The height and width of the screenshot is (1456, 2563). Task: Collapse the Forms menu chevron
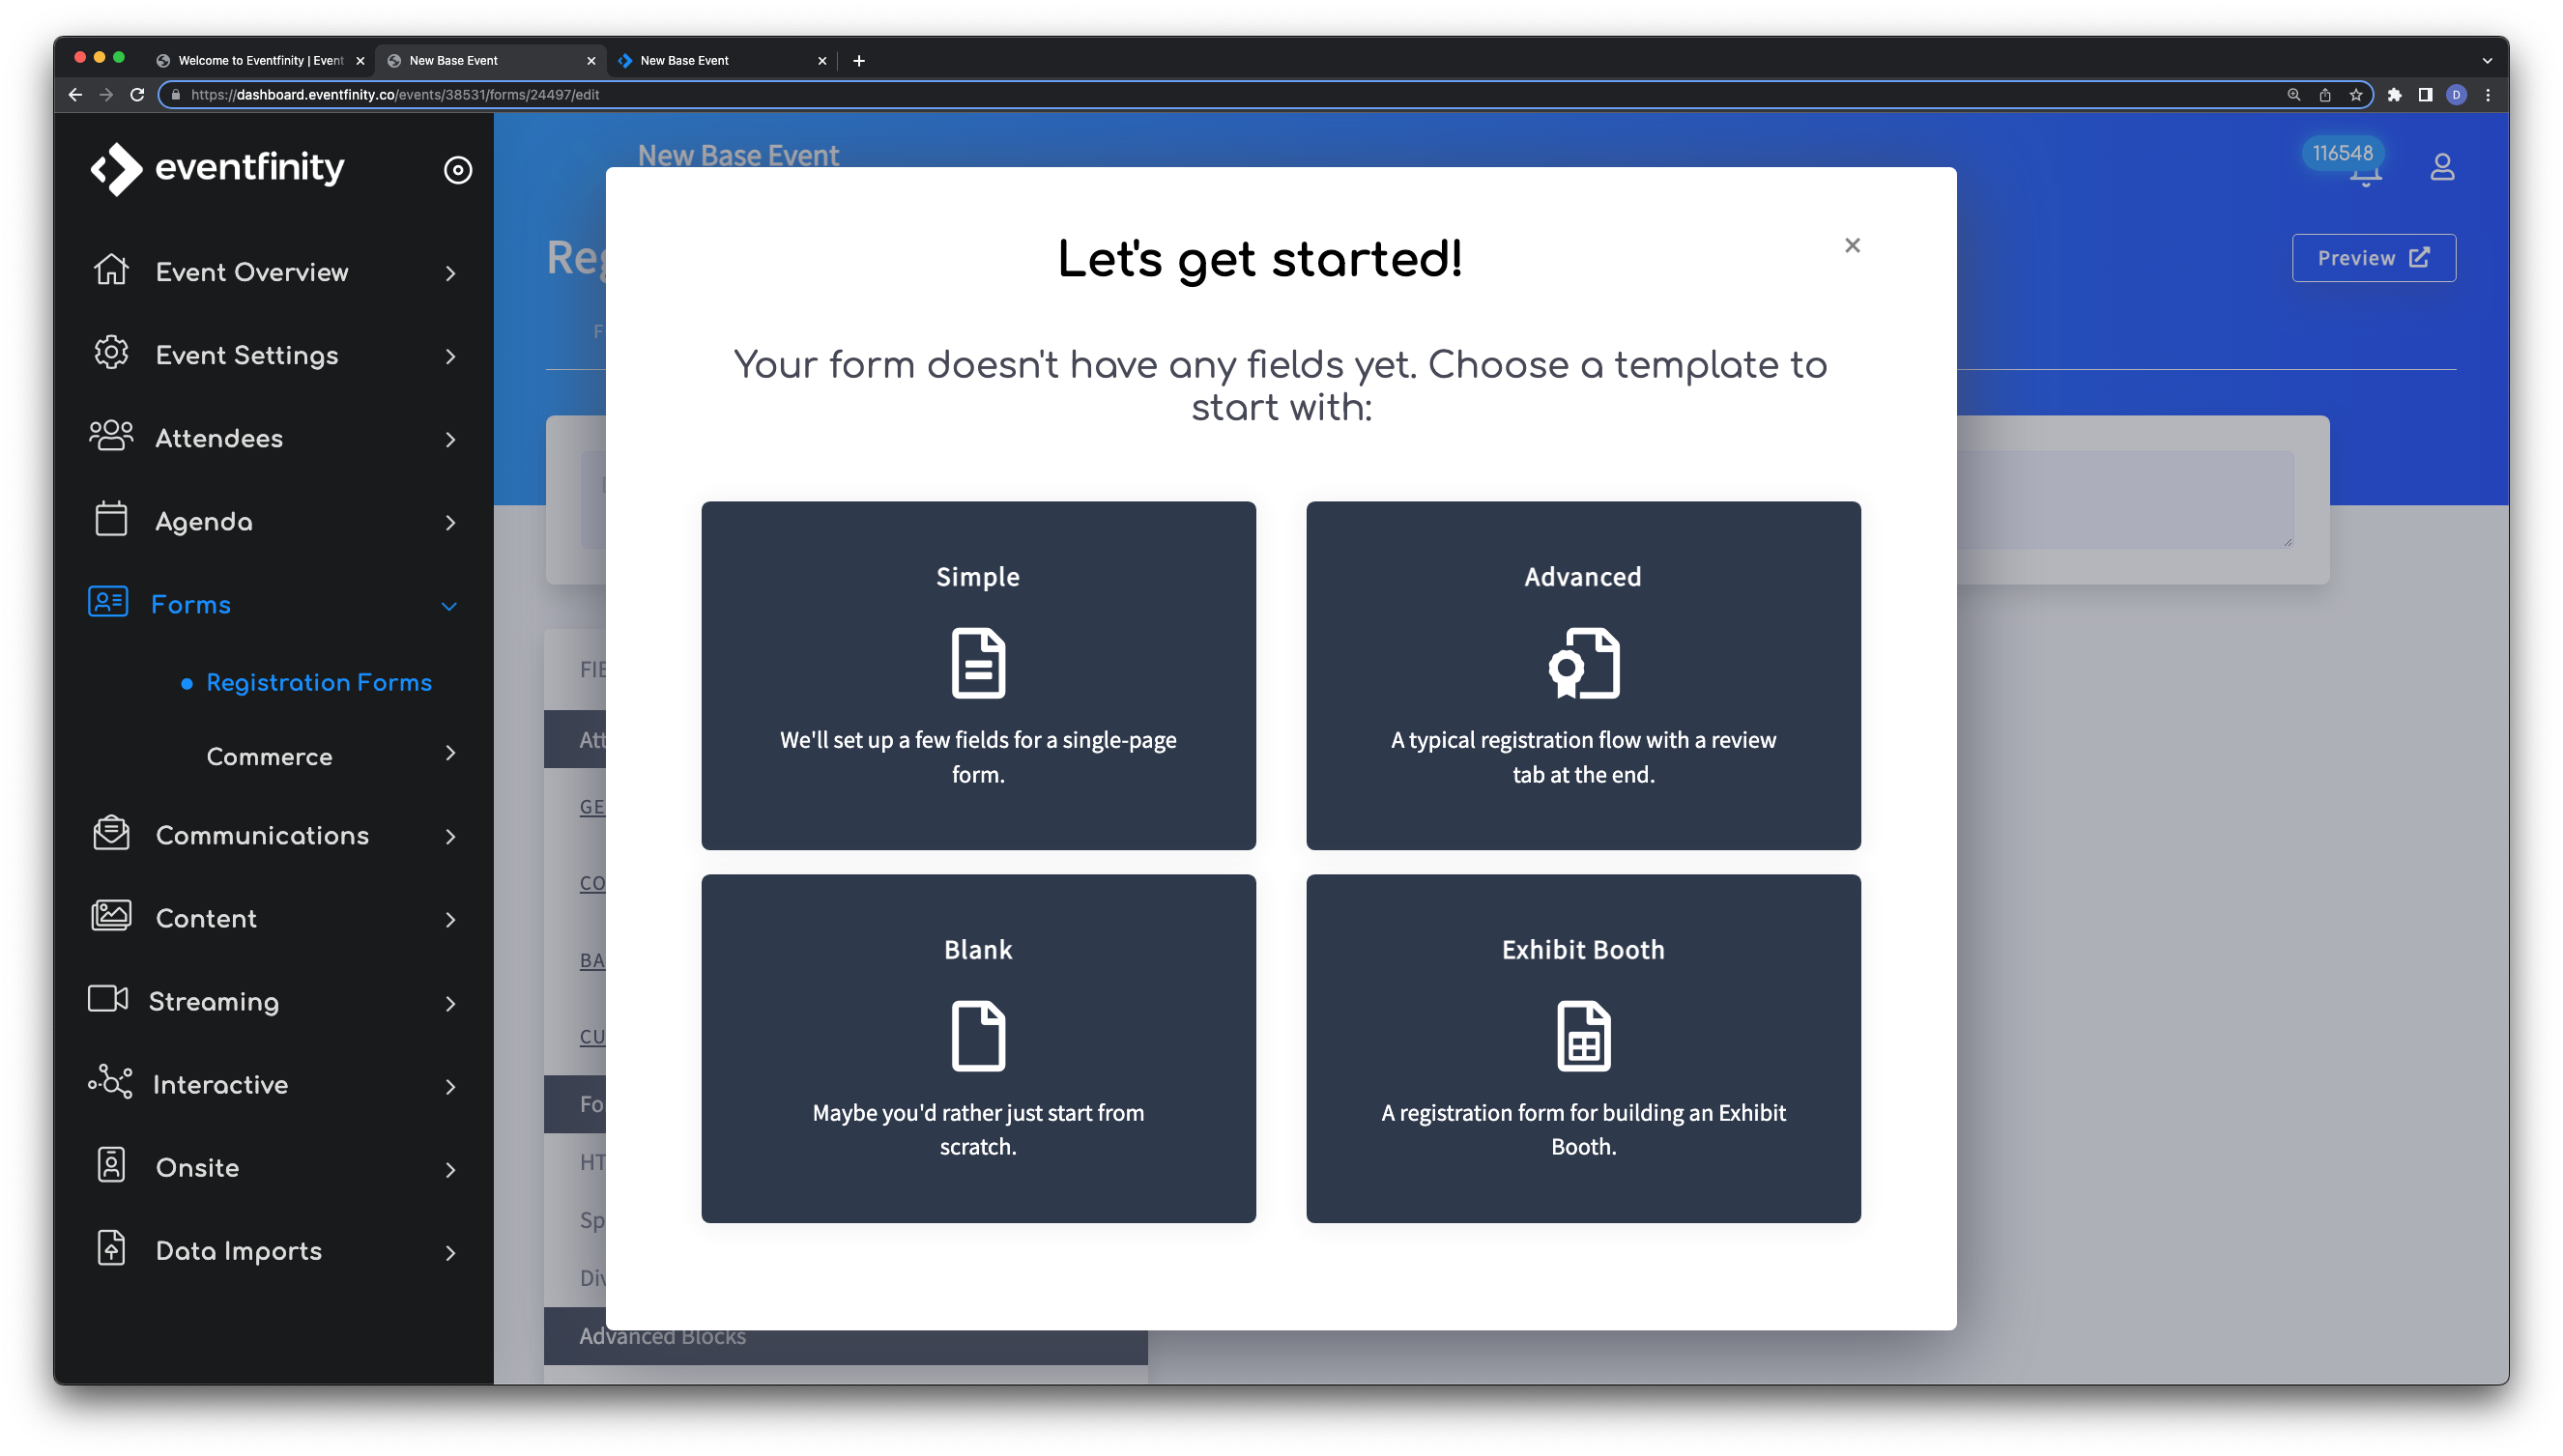pyautogui.click(x=449, y=606)
